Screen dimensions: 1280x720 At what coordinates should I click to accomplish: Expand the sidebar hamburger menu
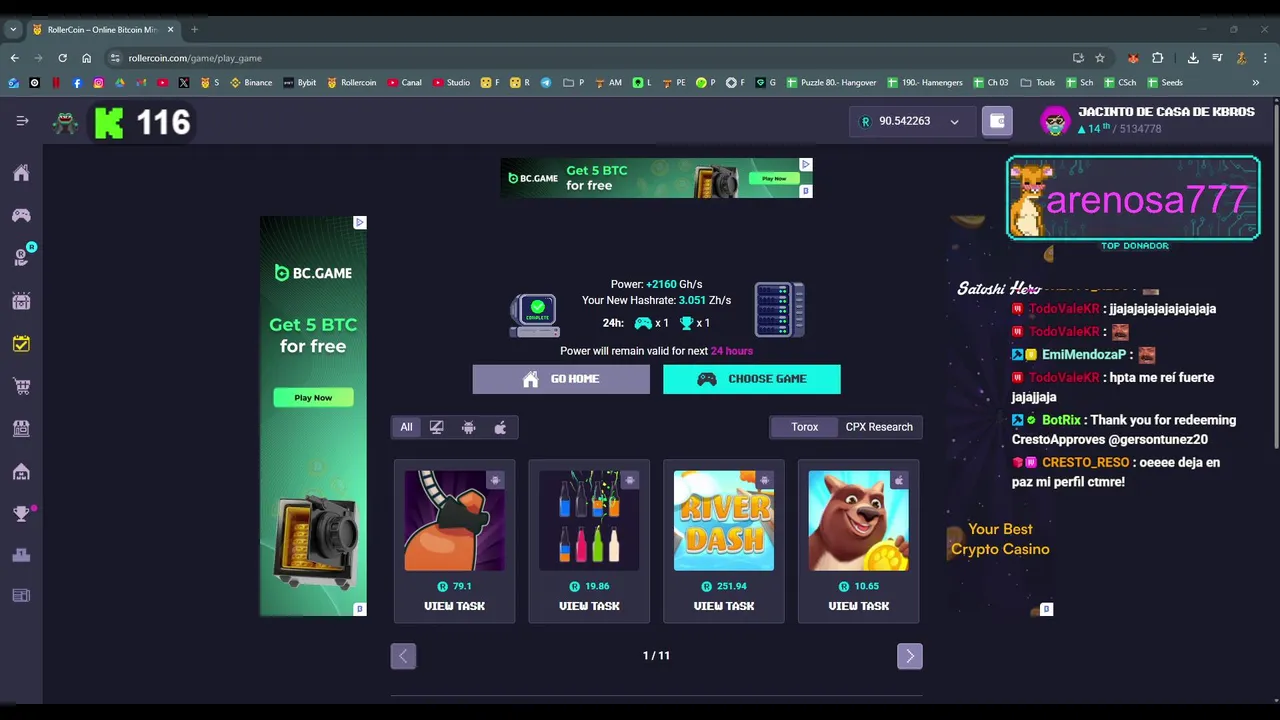coord(22,121)
